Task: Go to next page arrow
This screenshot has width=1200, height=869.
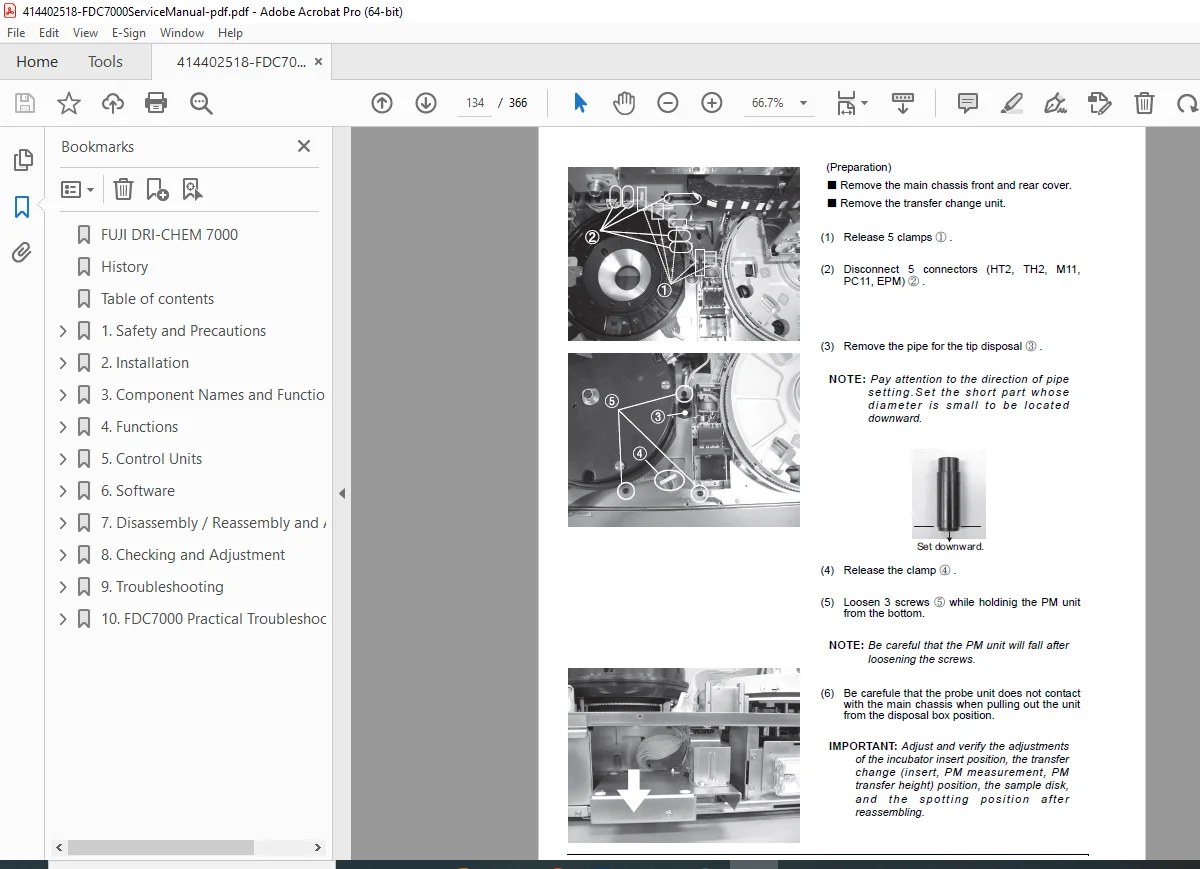Action: click(426, 103)
